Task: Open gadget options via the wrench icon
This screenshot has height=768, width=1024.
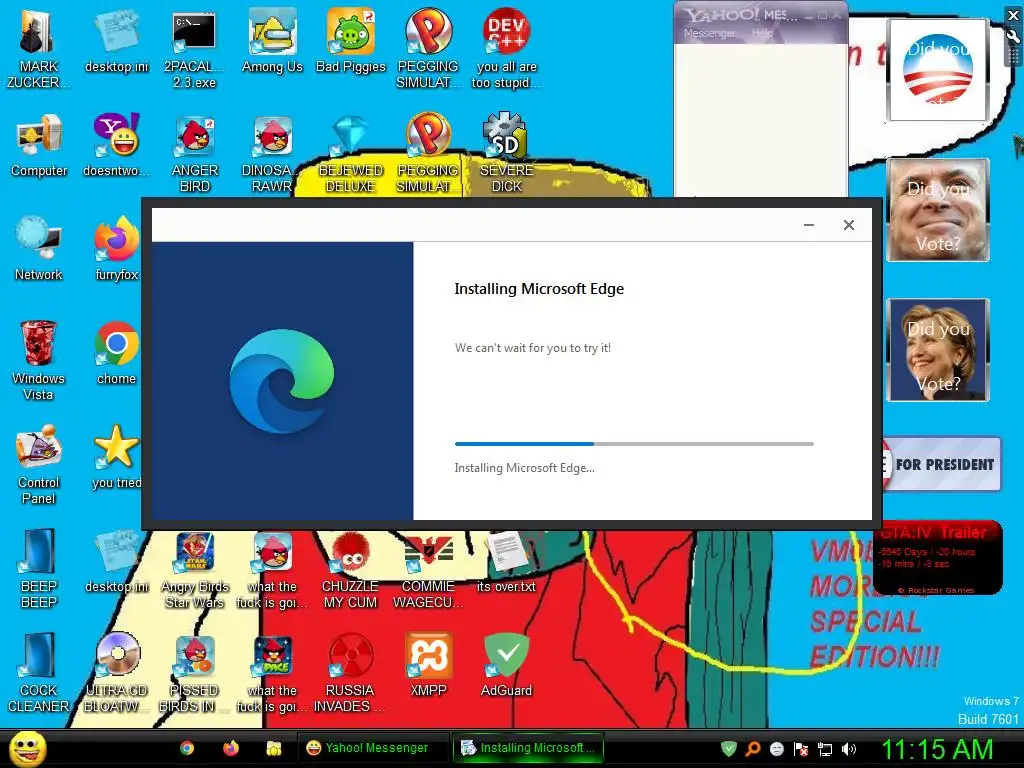Action: pyautogui.click(x=1014, y=36)
